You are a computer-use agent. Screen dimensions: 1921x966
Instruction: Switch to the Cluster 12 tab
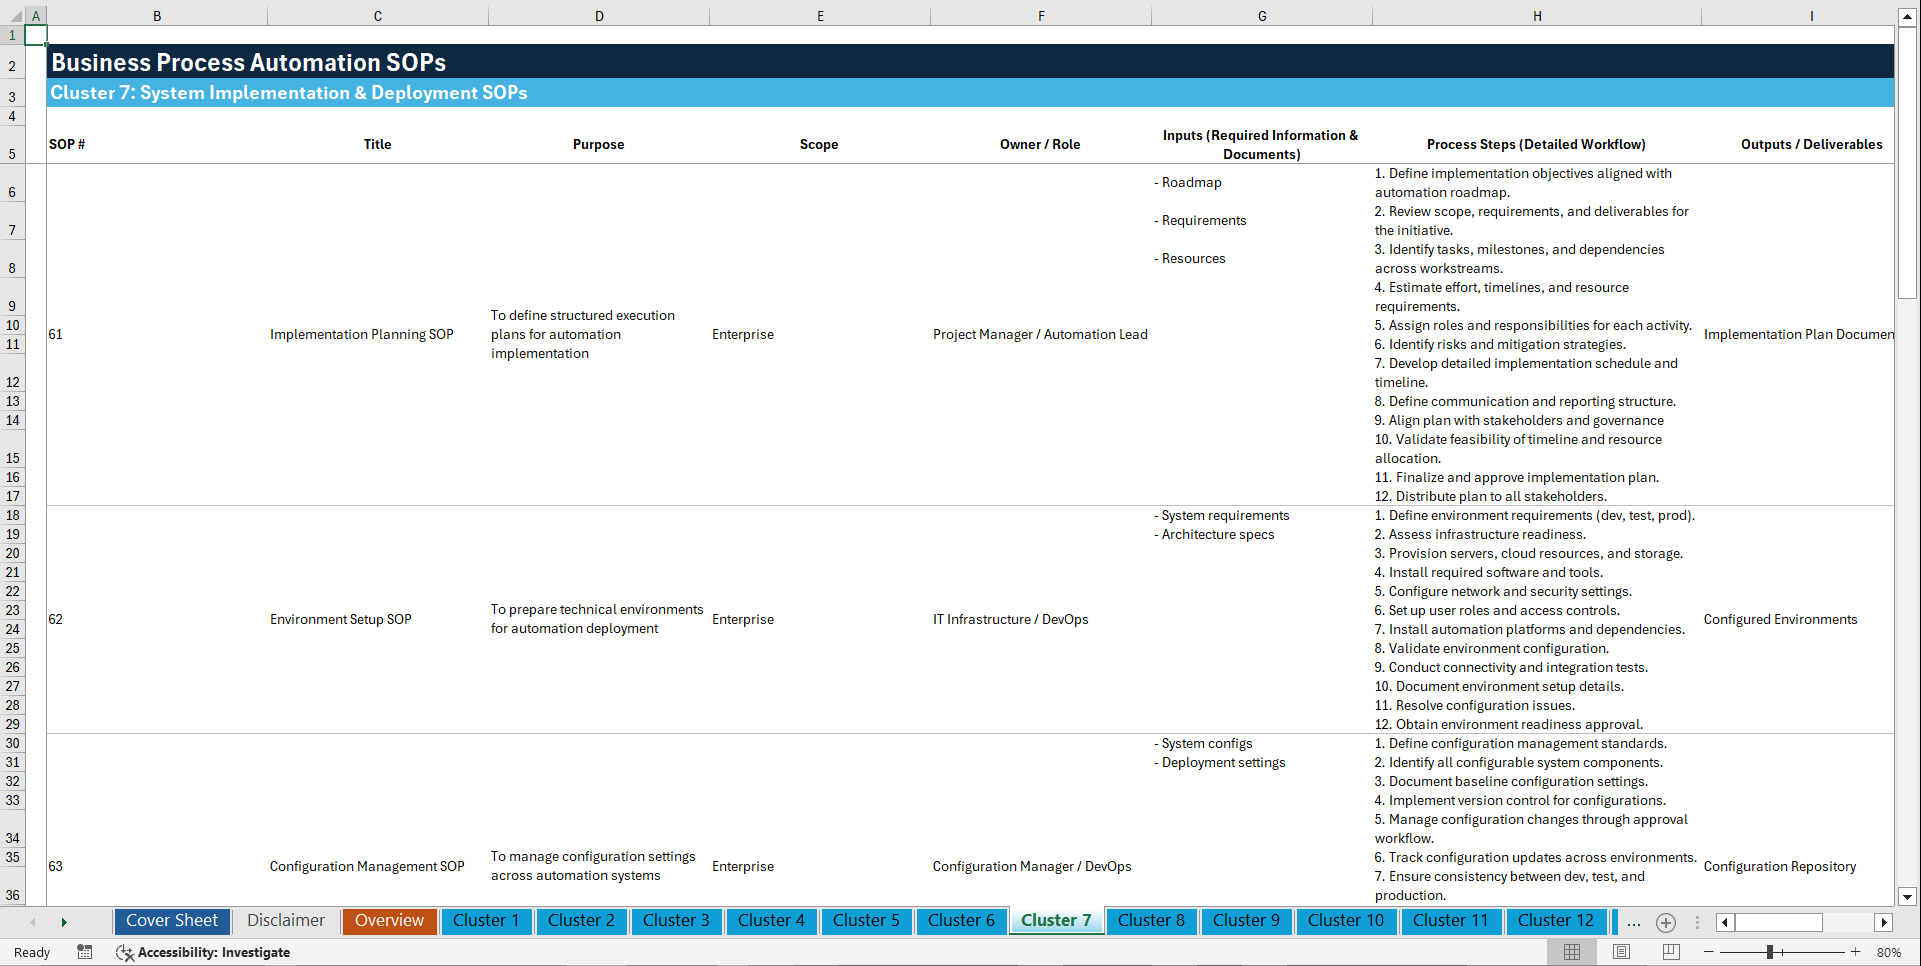(x=1555, y=921)
